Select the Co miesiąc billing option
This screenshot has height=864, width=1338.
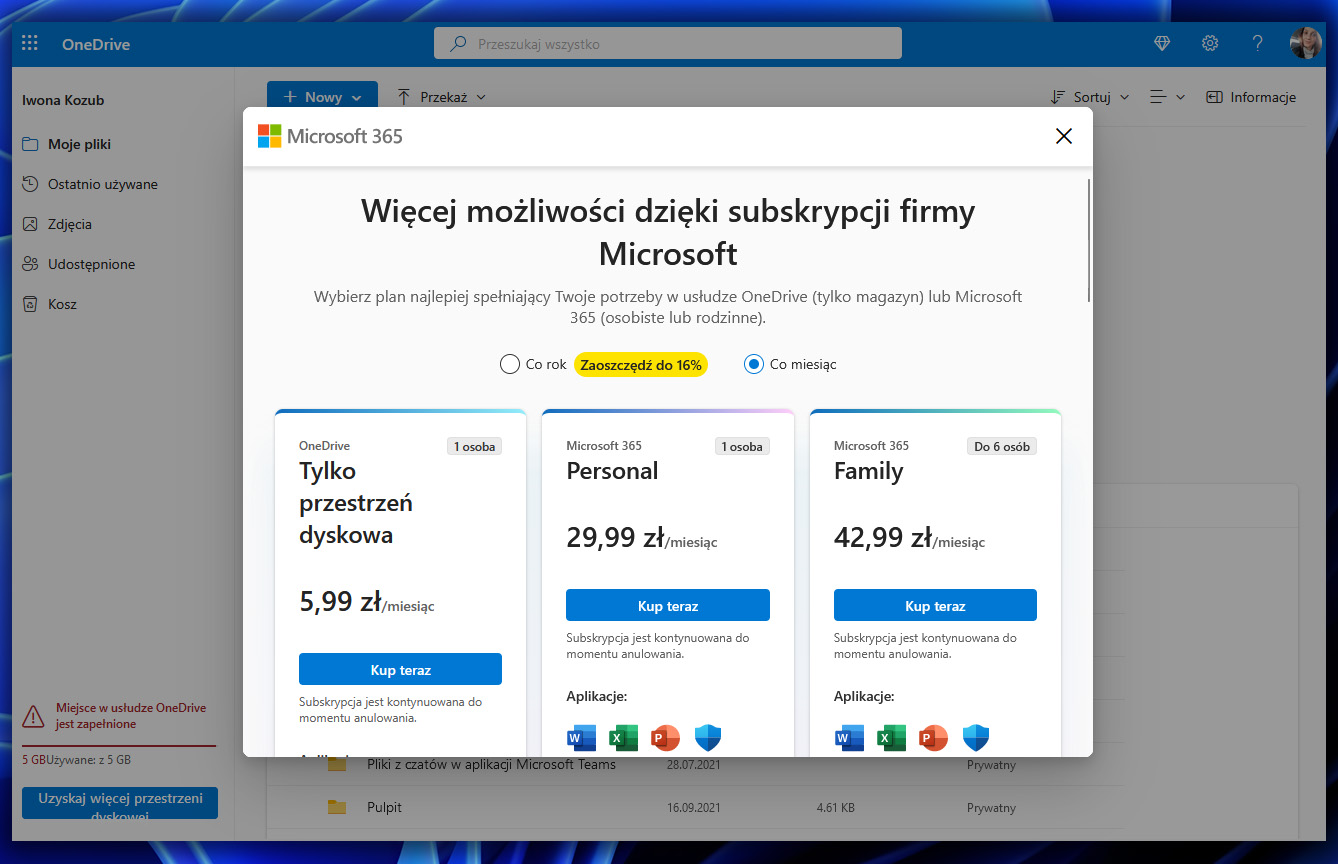pos(754,364)
